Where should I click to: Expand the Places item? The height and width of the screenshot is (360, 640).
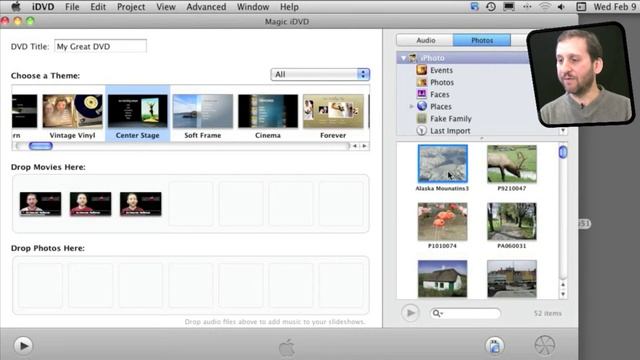pyautogui.click(x=411, y=107)
